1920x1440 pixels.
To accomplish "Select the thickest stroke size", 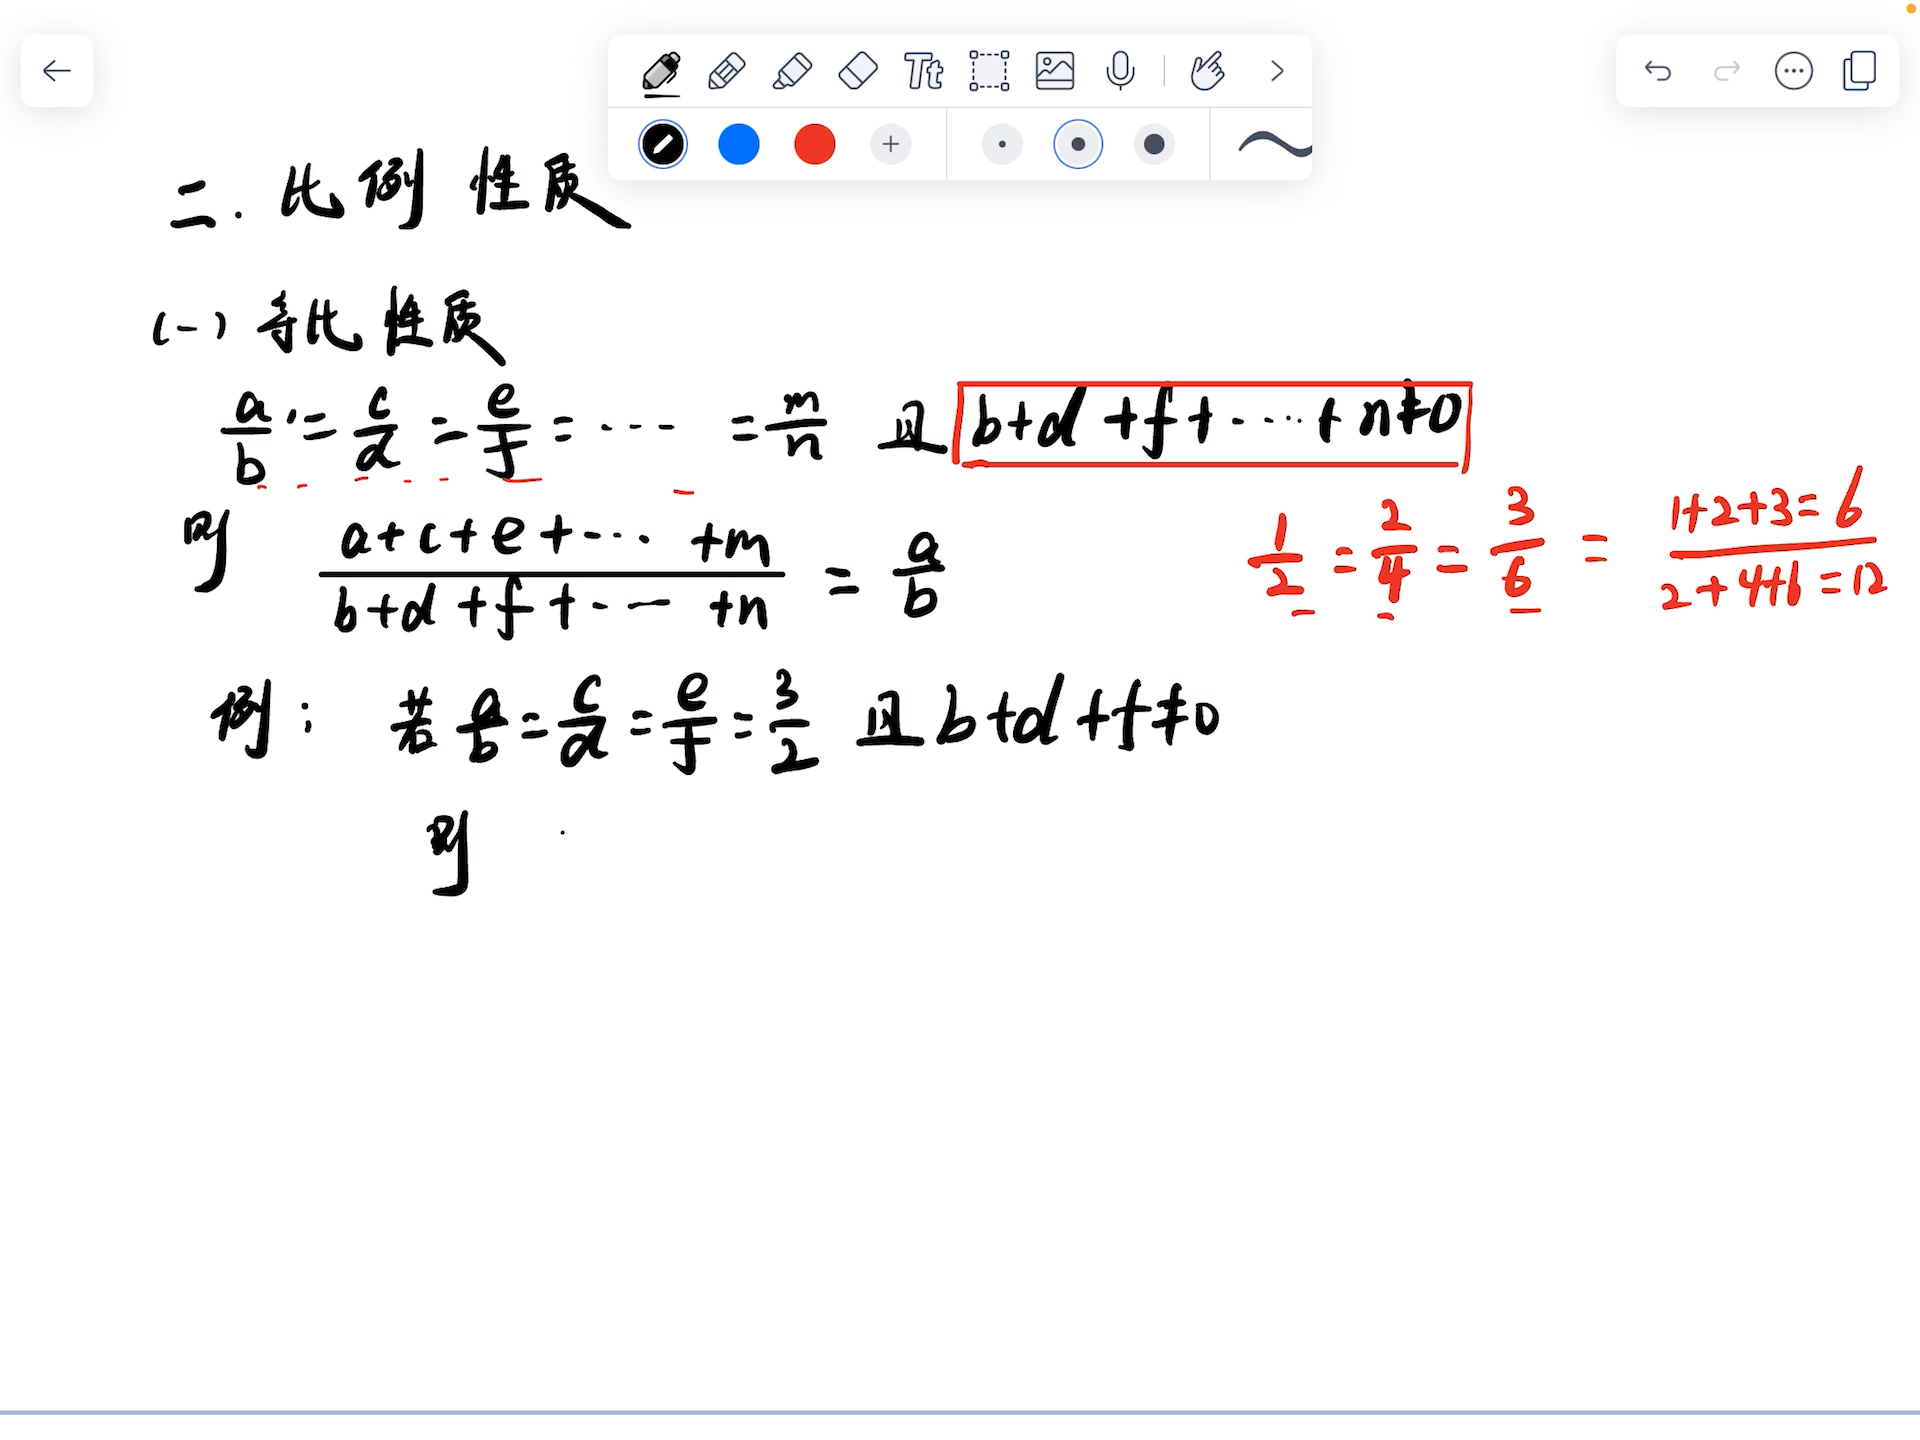I will click(1154, 145).
